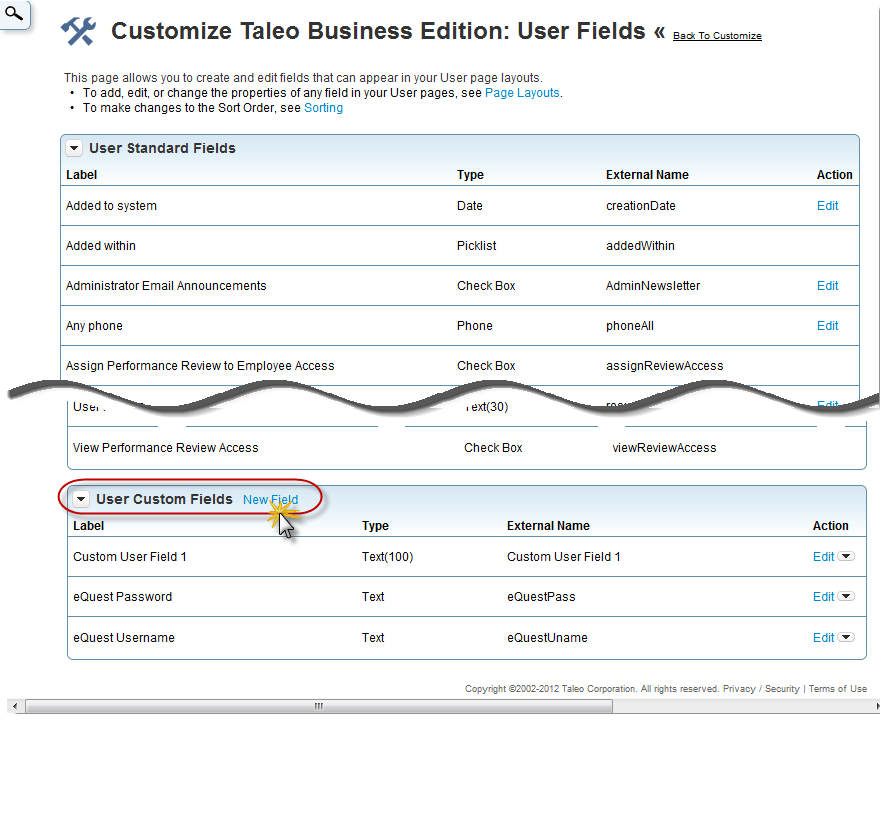Select the Assign Performance Review to Employee Access row
This screenshot has height=818, width=880.
click(x=460, y=366)
